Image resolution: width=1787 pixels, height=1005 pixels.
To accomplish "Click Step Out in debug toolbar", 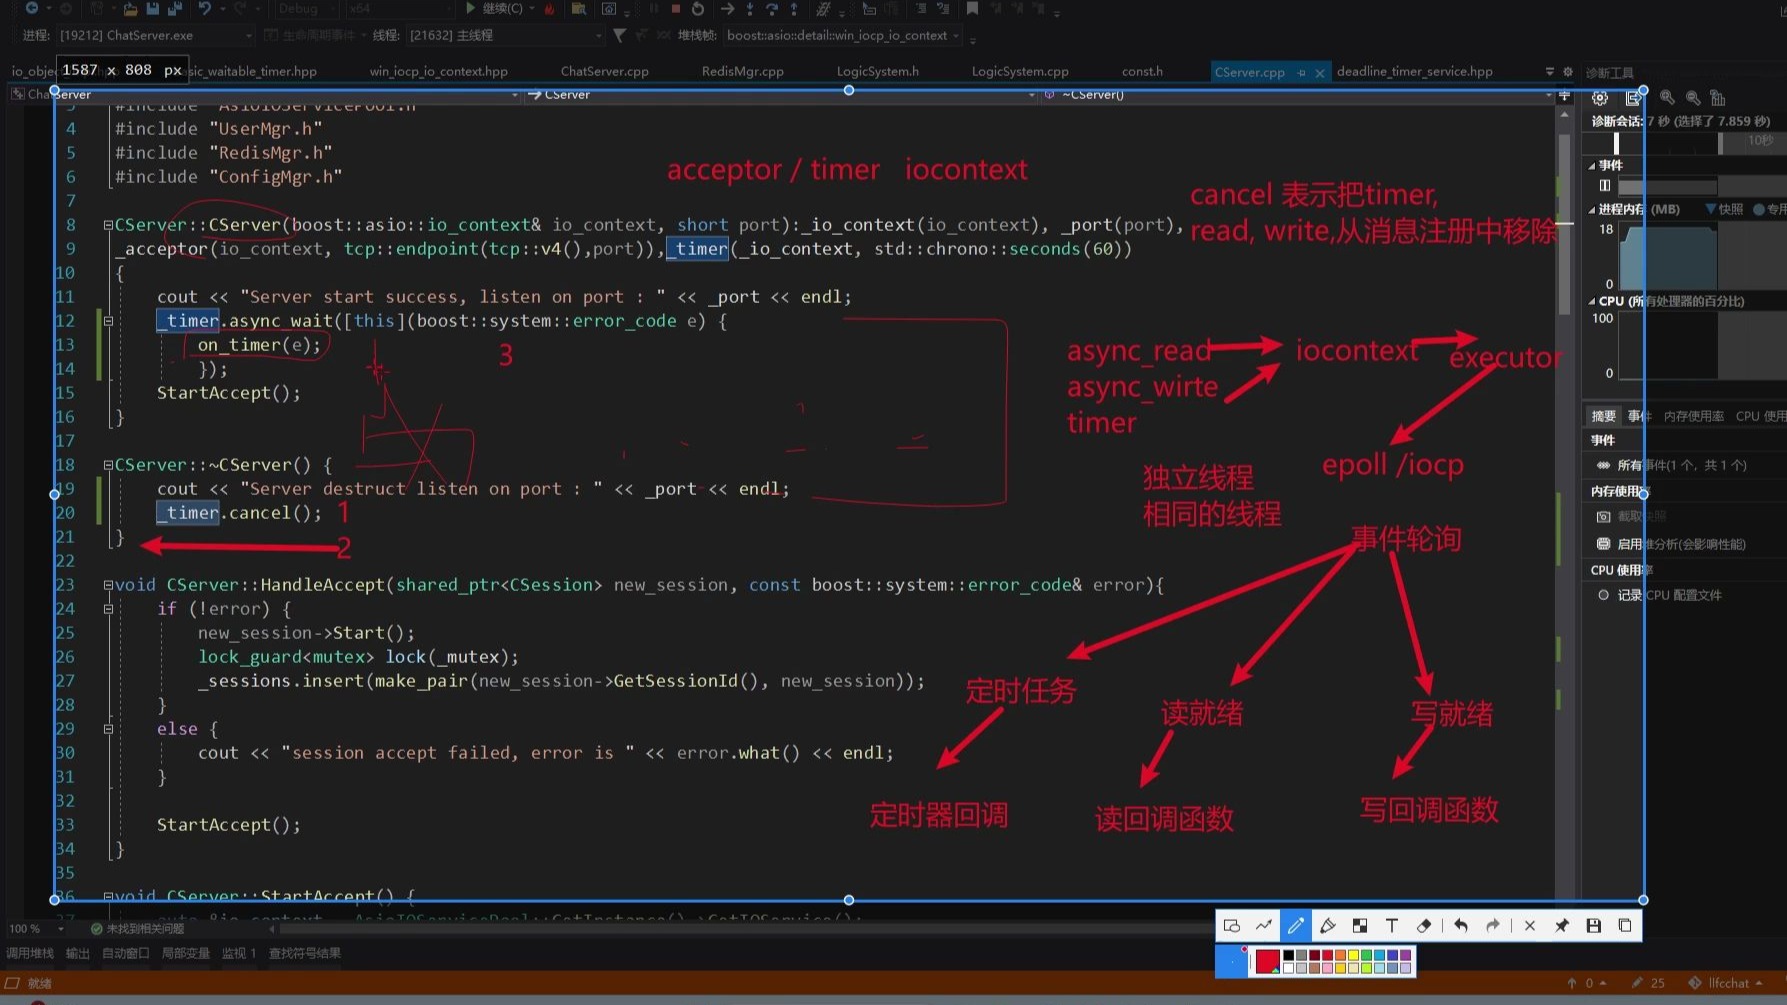I will click(x=794, y=9).
